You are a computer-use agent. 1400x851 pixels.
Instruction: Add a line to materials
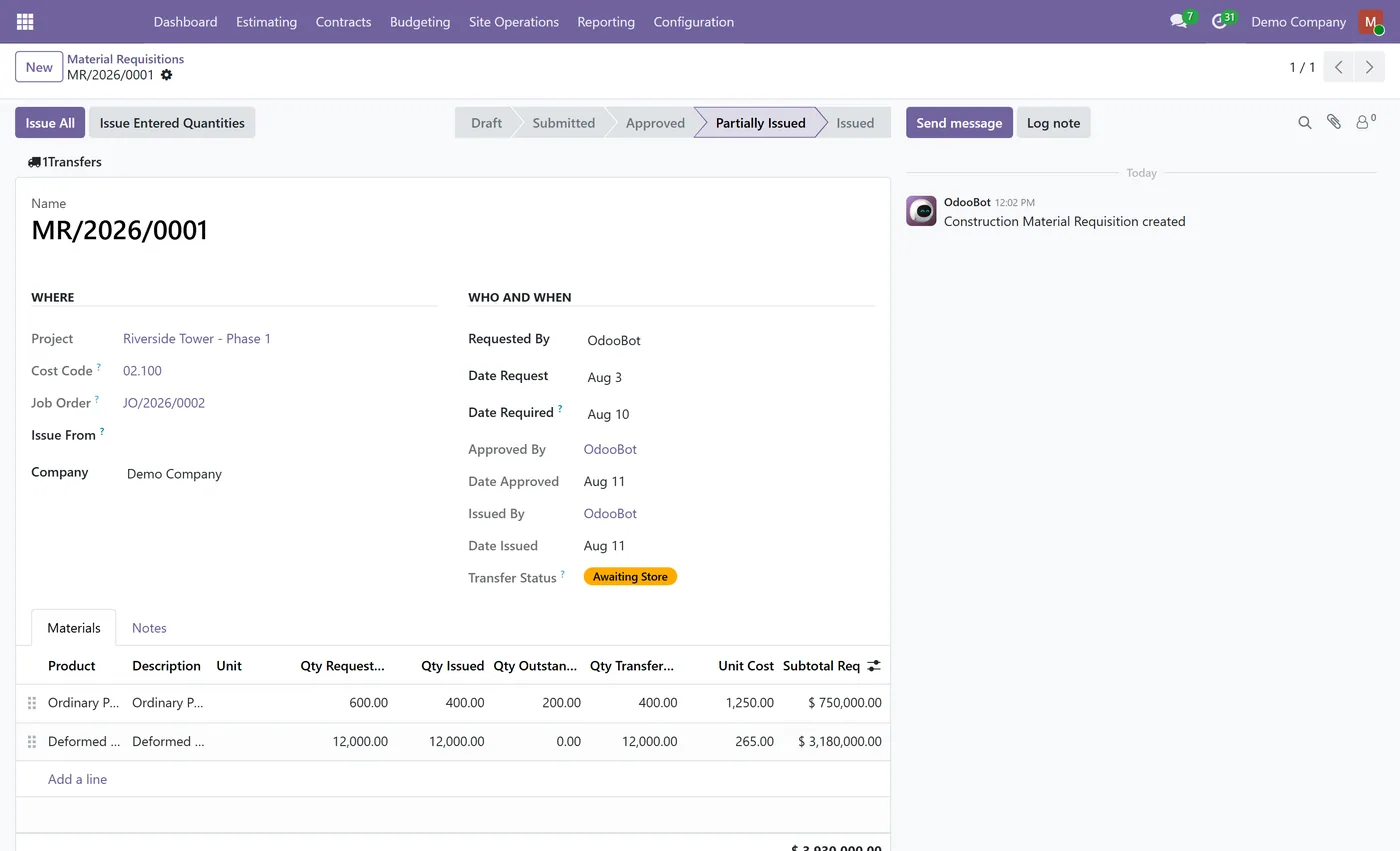77,779
